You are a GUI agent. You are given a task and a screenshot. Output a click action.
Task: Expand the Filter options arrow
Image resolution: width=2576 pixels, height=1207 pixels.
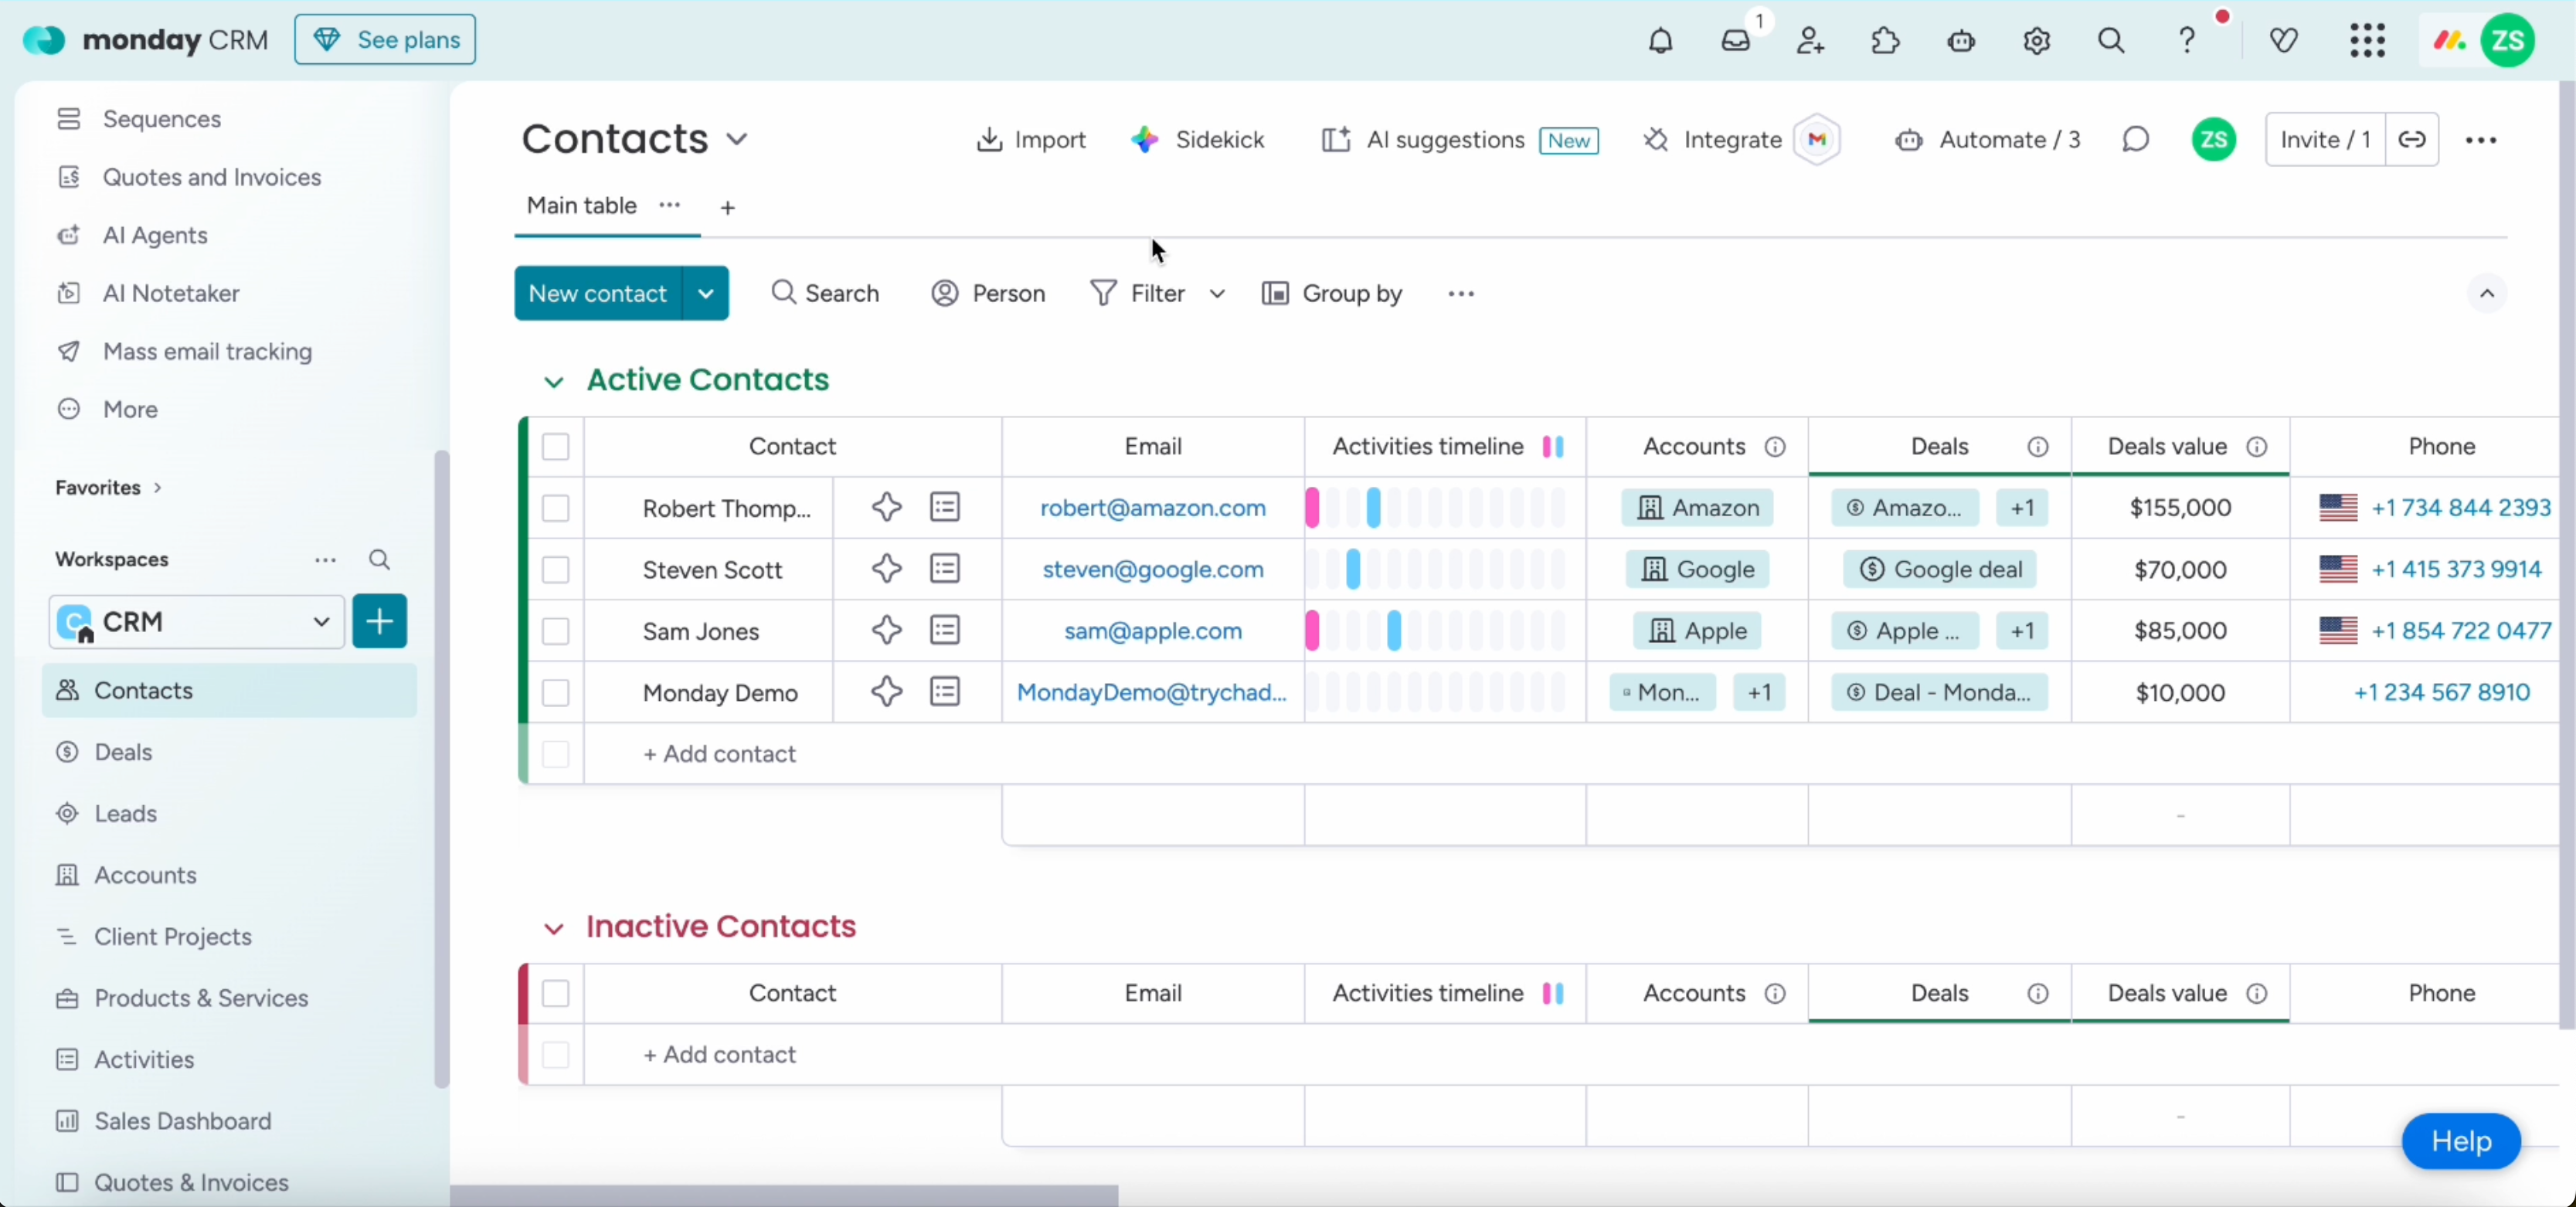pyautogui.click(x=1217, y=294)
